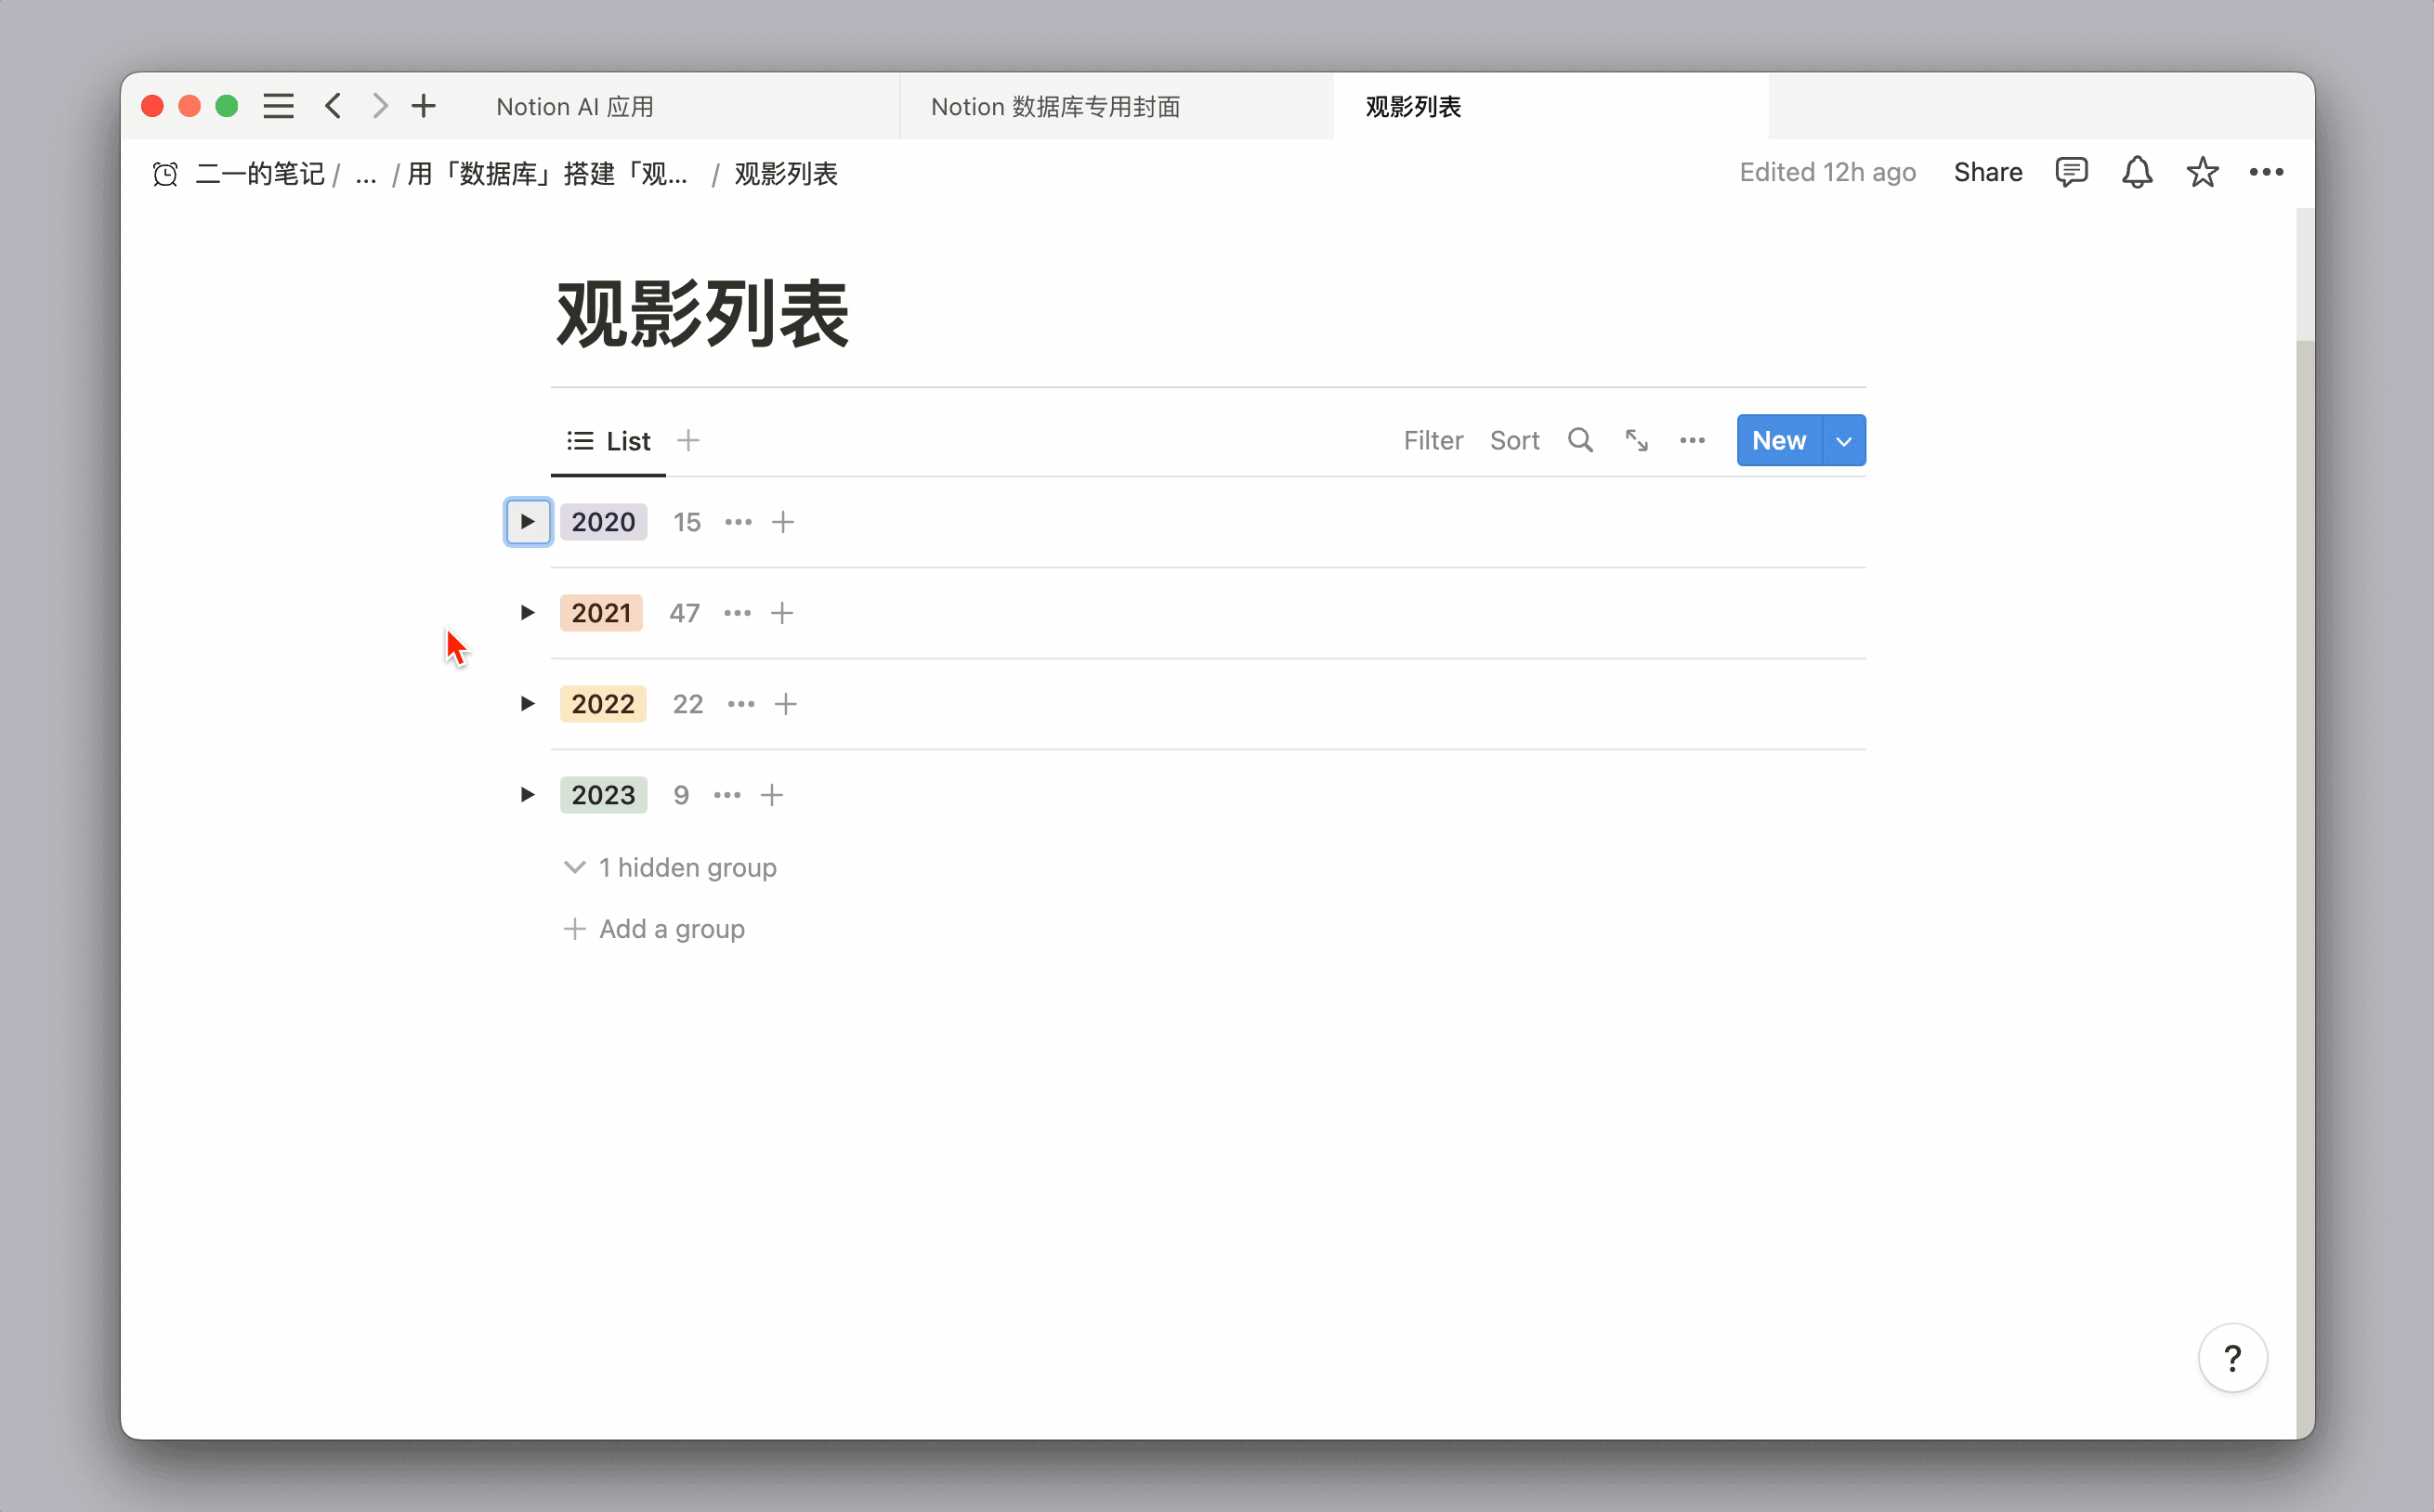Click the 2021 orange tag
This screenshot has height=1512, width=2434.
[601, 613]
